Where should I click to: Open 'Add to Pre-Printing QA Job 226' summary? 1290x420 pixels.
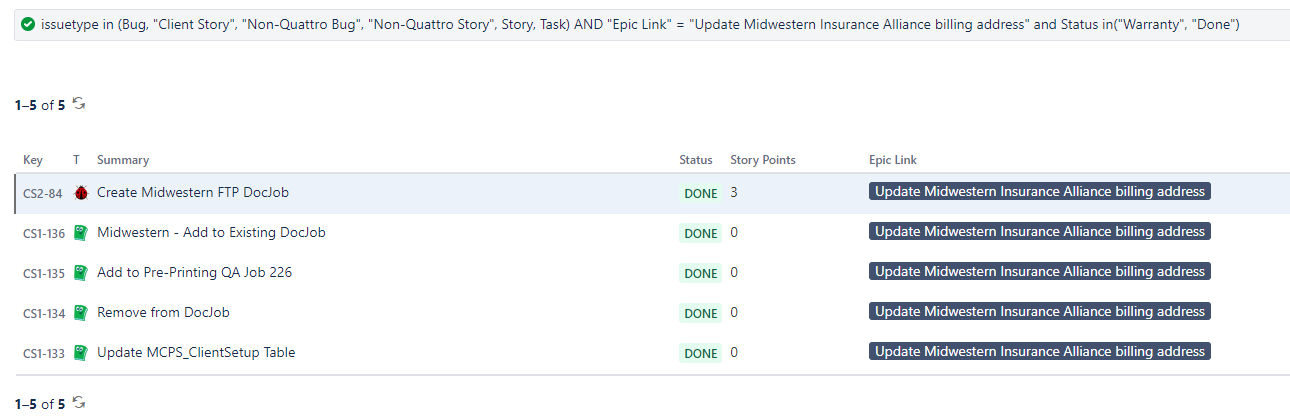tap(194, 272)
